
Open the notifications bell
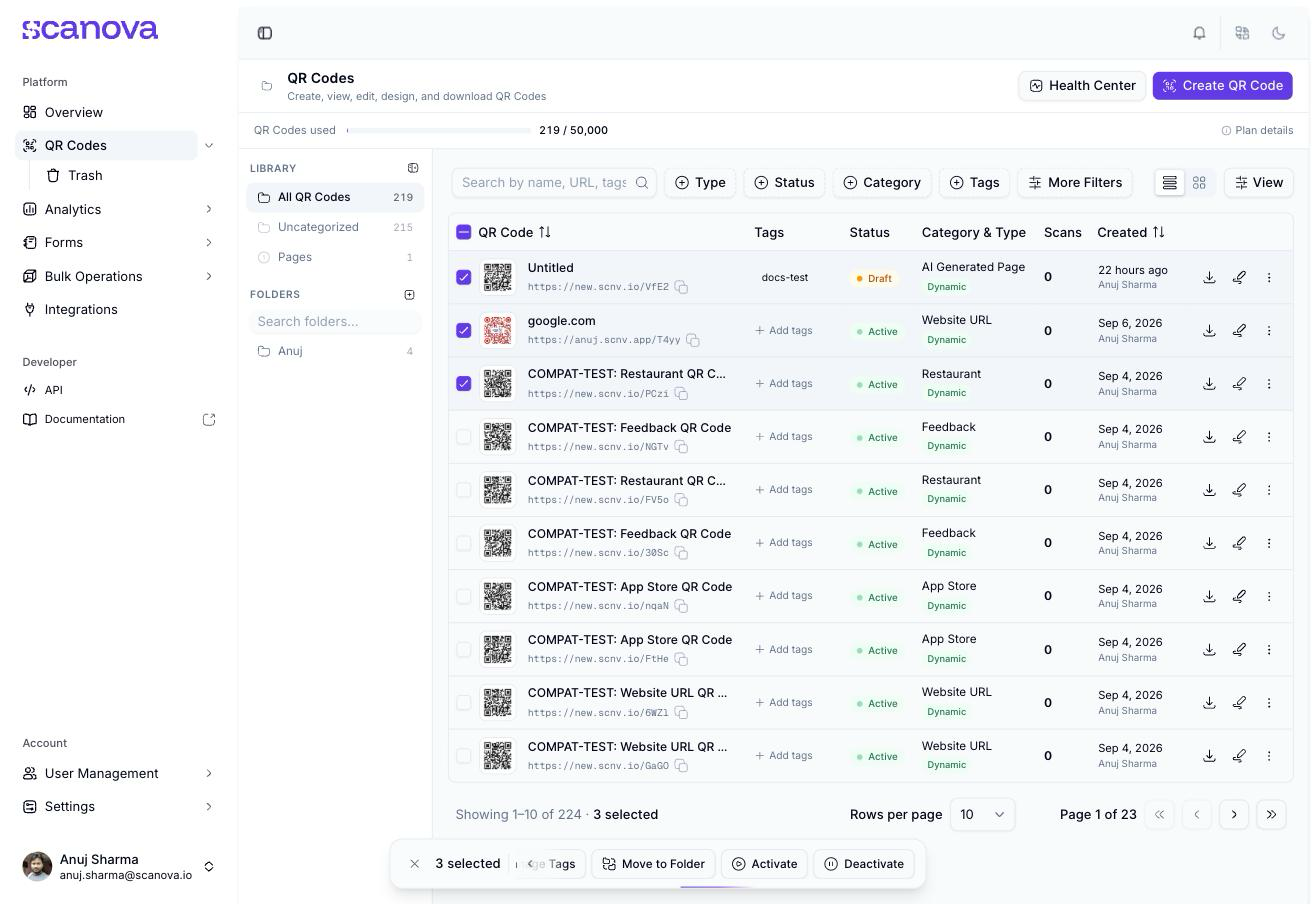[1199, 33]
